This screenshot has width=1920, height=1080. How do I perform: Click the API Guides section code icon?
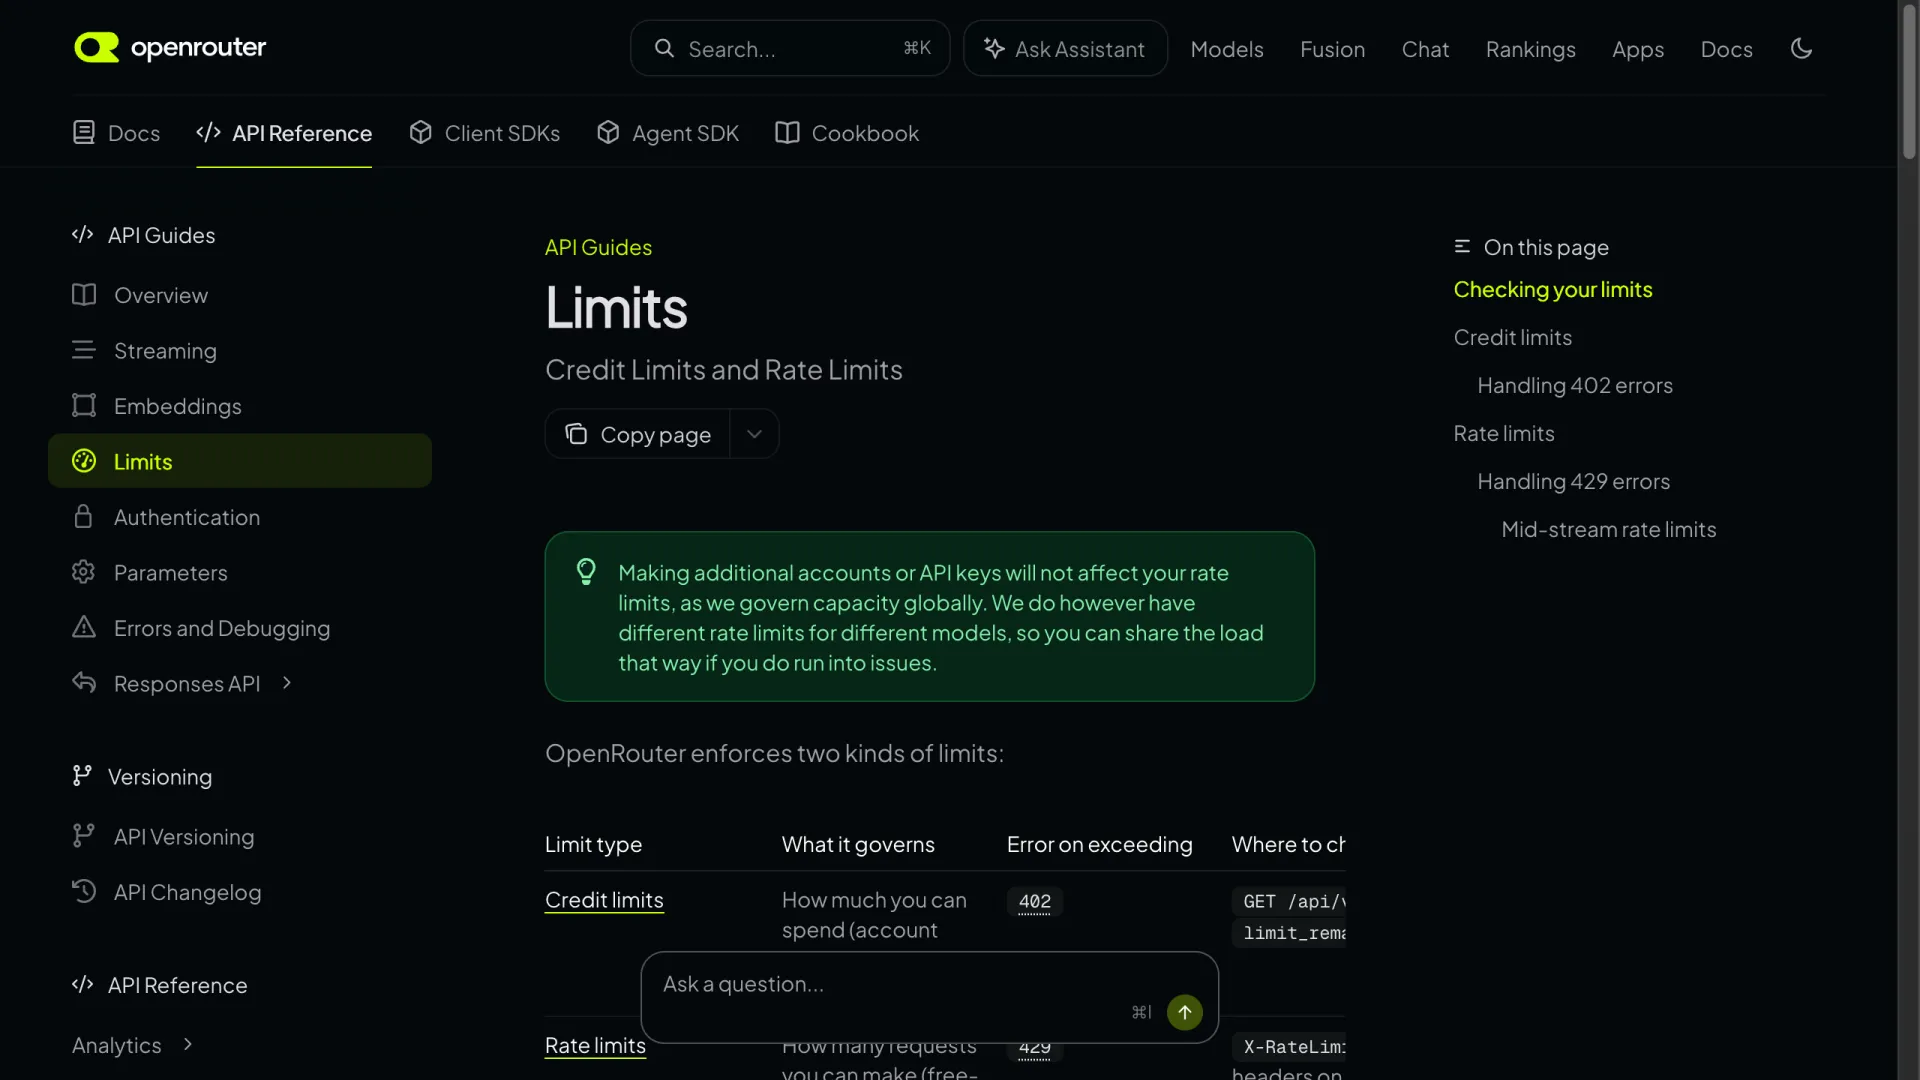(83, 235)
